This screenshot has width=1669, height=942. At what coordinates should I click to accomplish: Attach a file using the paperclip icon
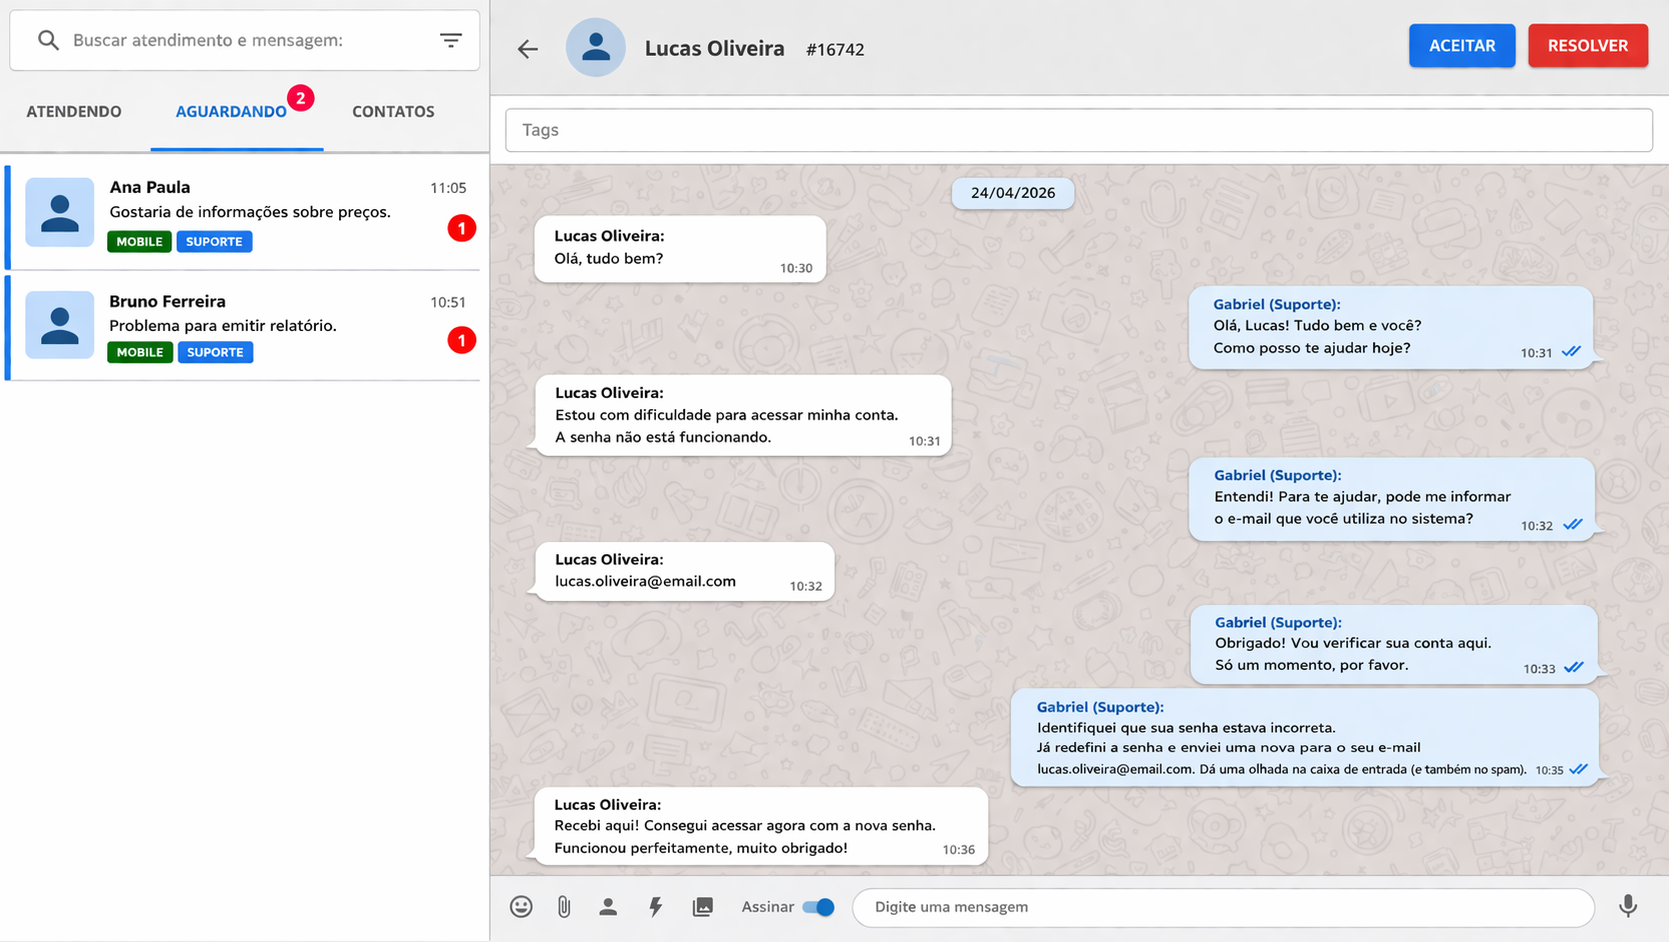(x=564, y=907)
